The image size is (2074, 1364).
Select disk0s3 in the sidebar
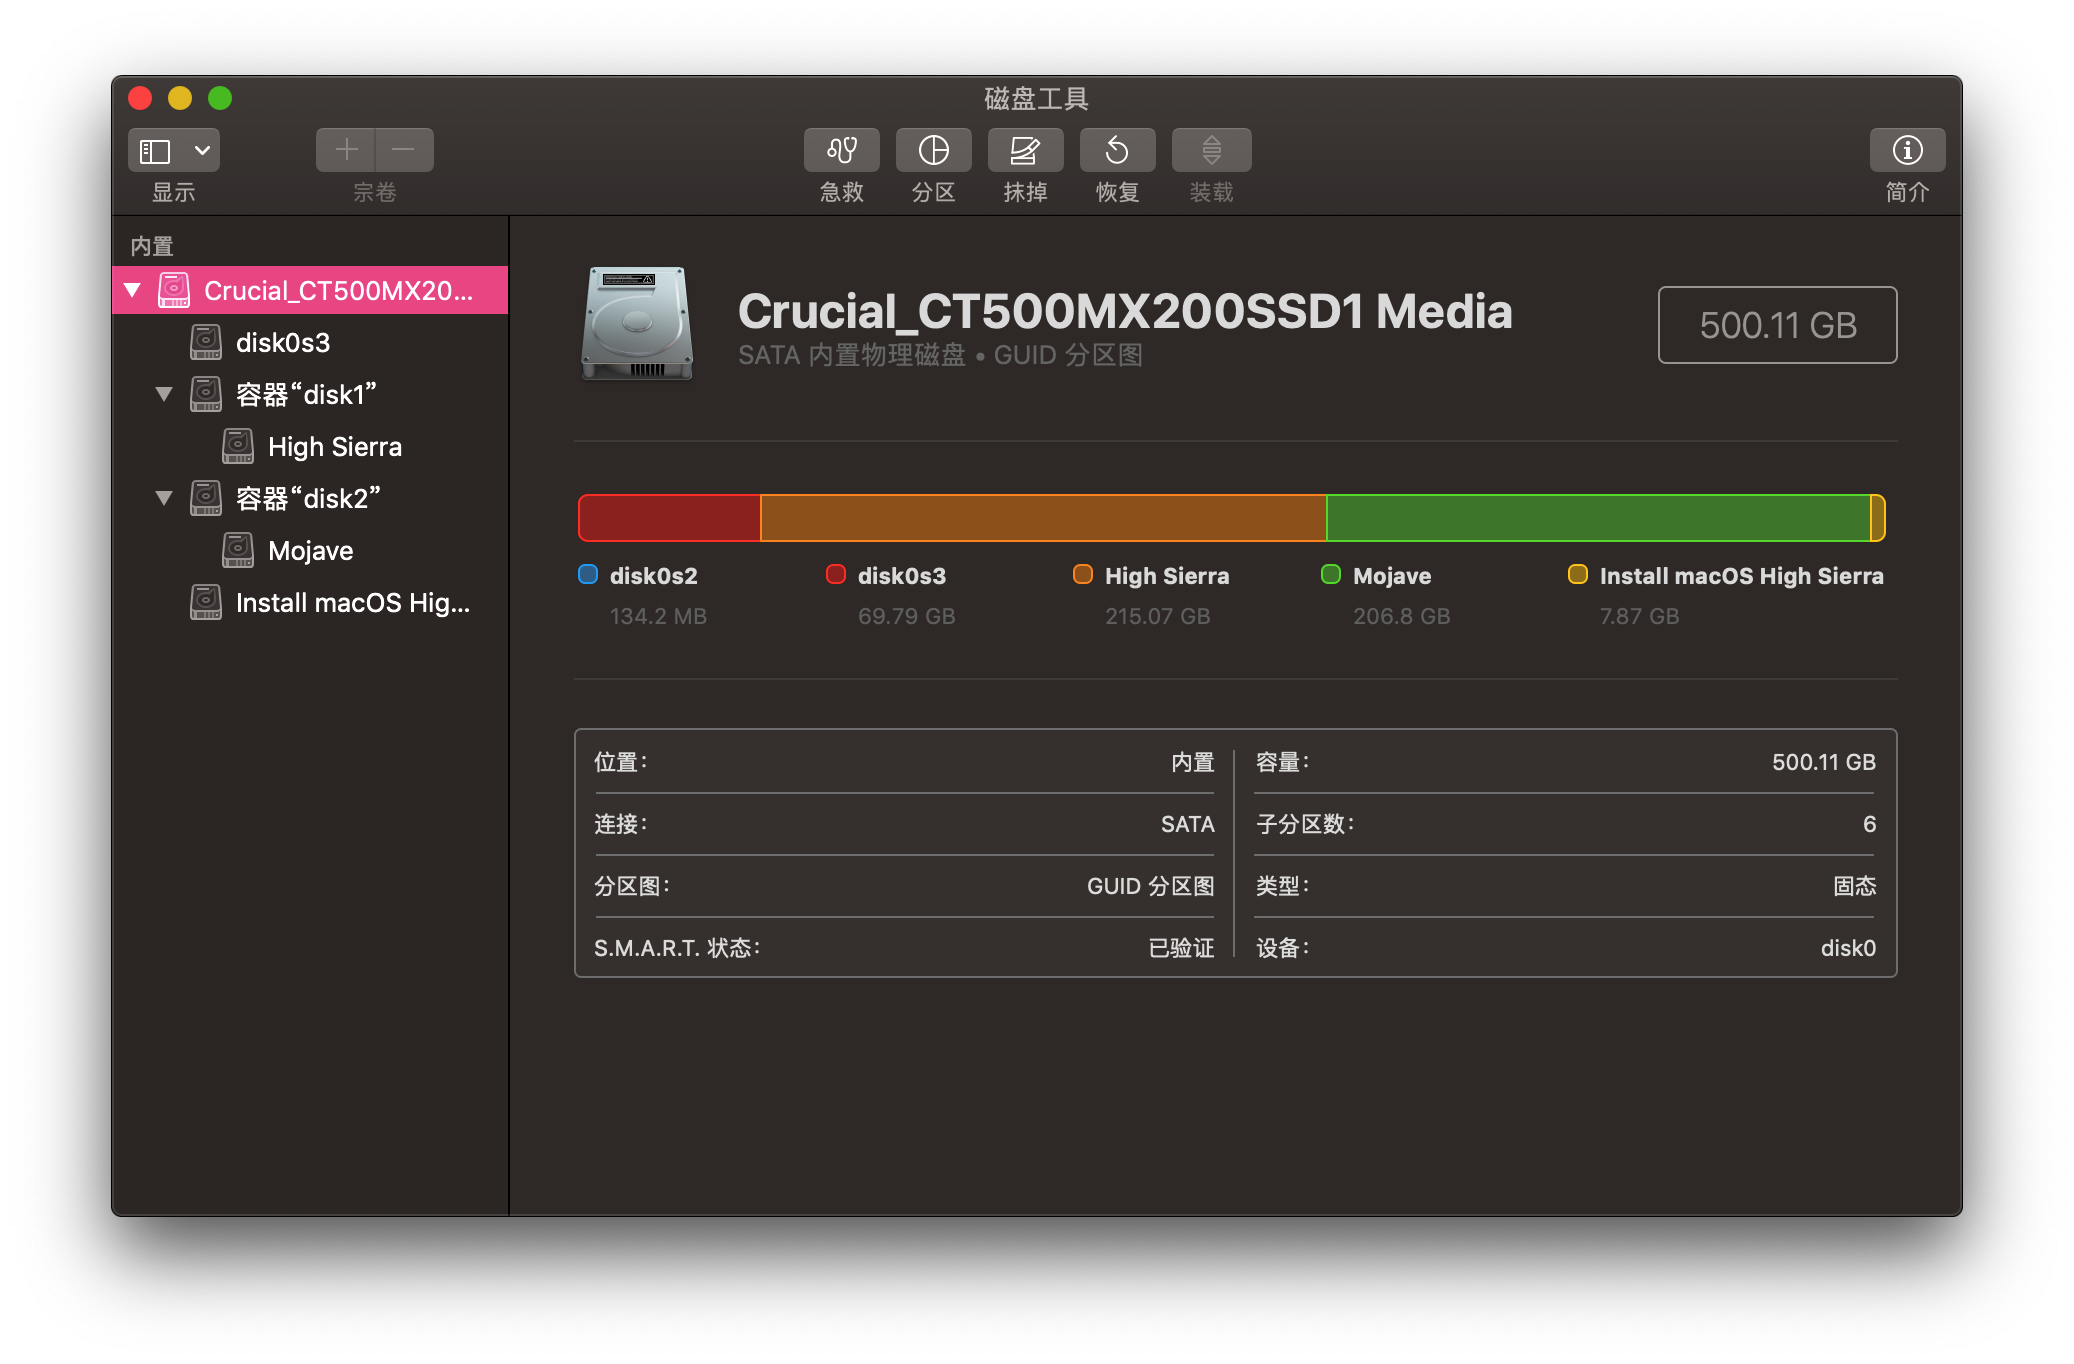tap(283, 343)
